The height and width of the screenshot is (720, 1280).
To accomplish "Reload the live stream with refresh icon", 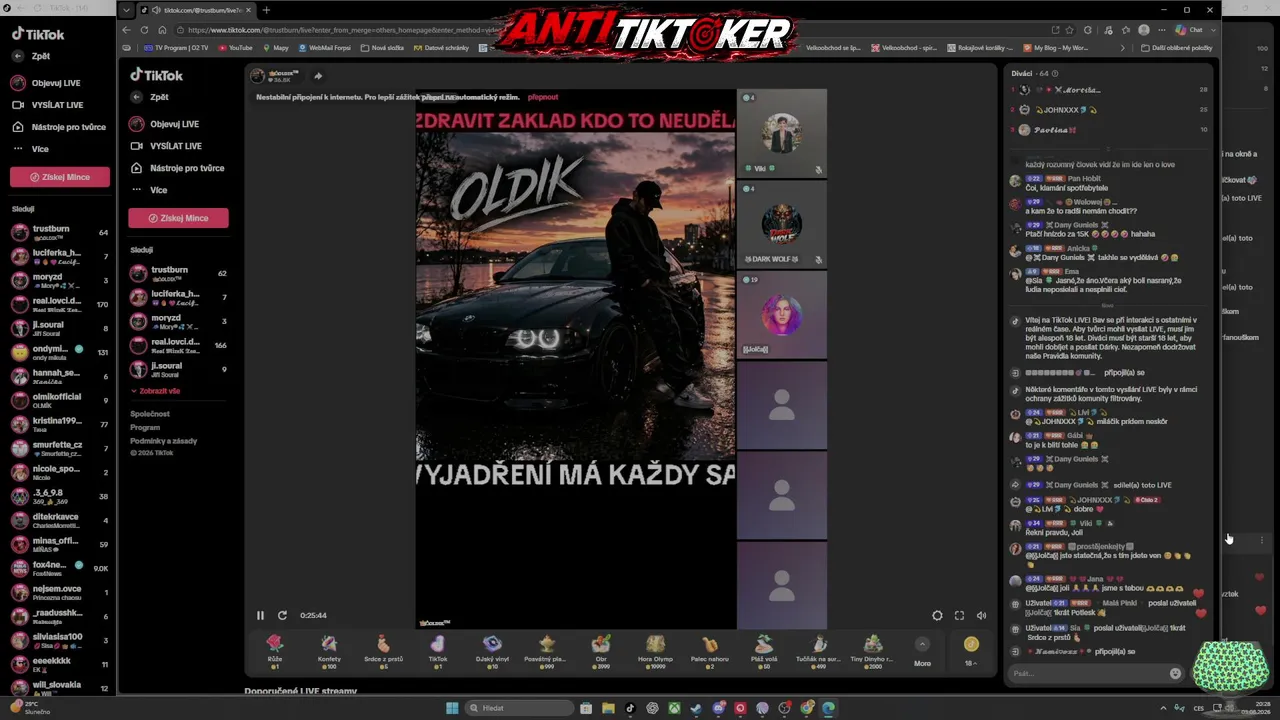I will pyautogui.click(x=282, y=616).
